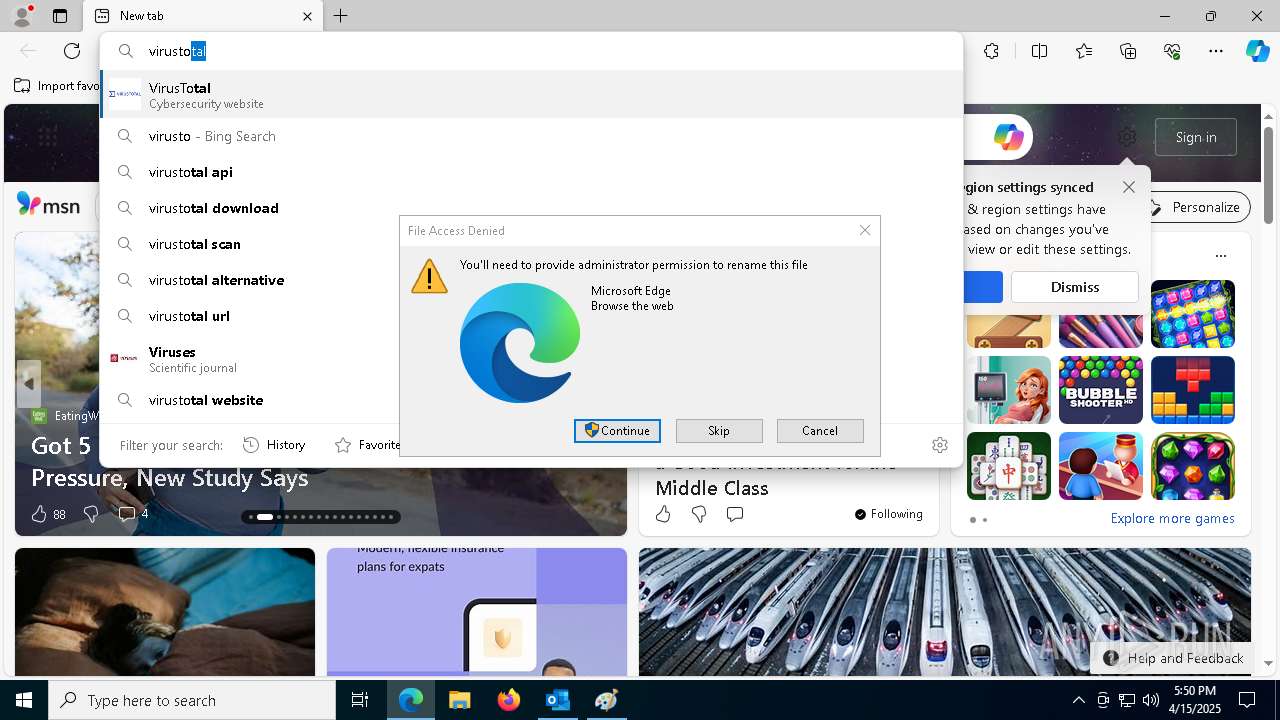Open comments on Middle Class article
Screen dimensions: 1280x720
(735, 514)
